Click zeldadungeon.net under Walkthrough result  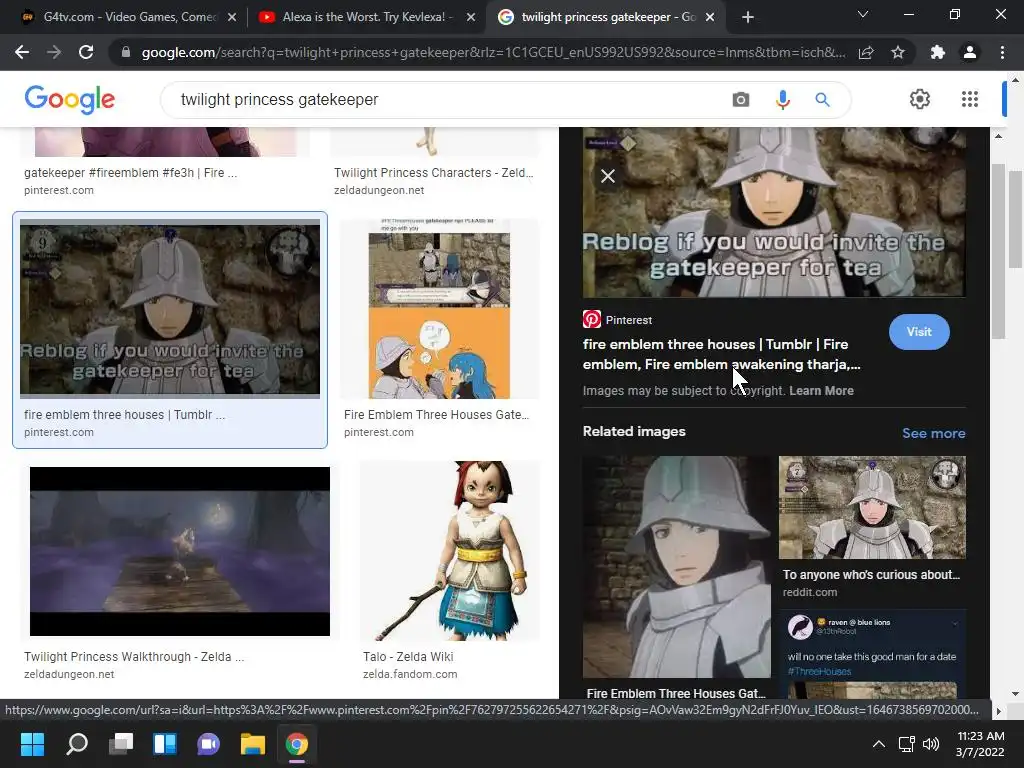pyautogui.click(x=69, y=674)
